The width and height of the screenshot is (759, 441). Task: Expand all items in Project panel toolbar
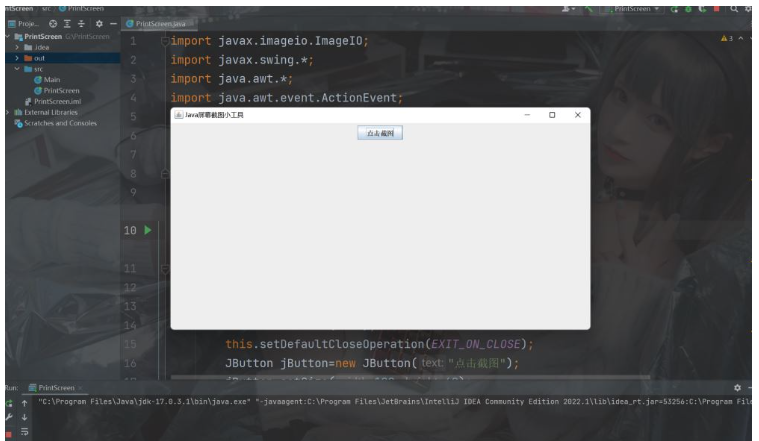67,24
